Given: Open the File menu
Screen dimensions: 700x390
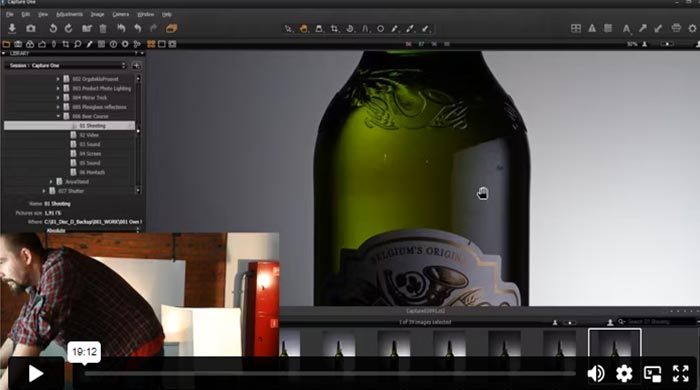Looking at the screenshot, I should coord(10,14).
